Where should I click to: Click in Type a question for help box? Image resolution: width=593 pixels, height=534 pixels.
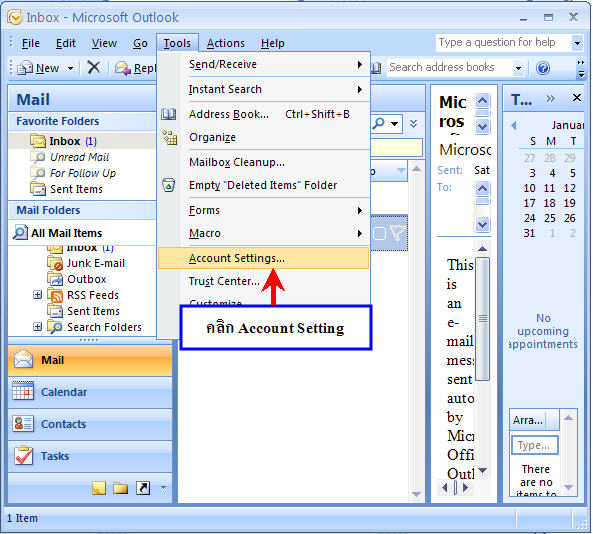[x=503, y=42]
